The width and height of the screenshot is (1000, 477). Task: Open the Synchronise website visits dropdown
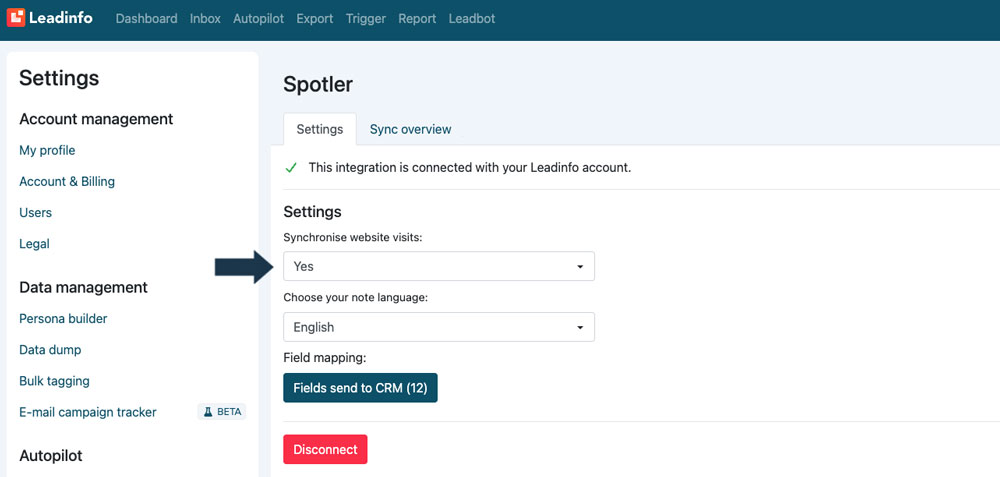(439, 266)
